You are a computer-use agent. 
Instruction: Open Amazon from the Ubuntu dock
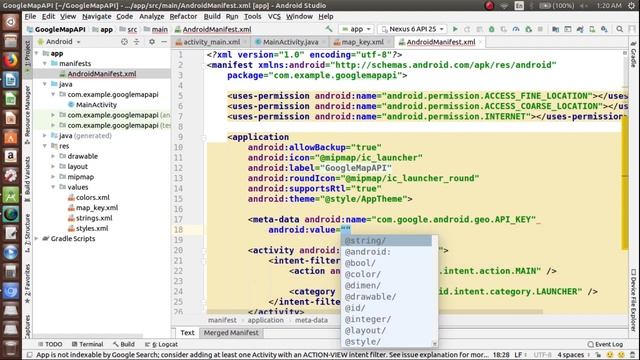point(11,156)
